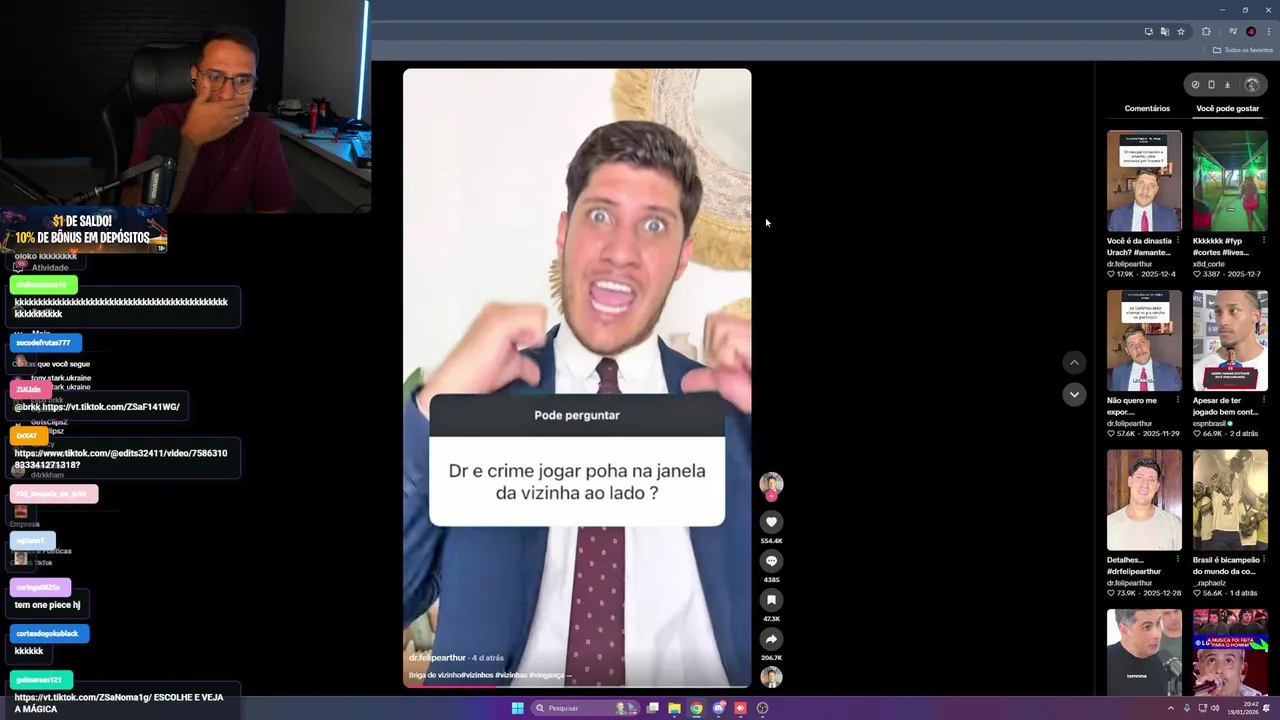Open the more options dots on 'Brasil é bicampeão' video

click(1264, 560)
